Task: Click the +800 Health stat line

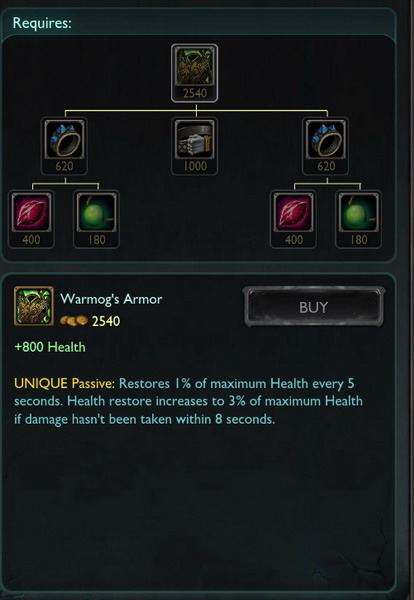Action: click(50, 347)
